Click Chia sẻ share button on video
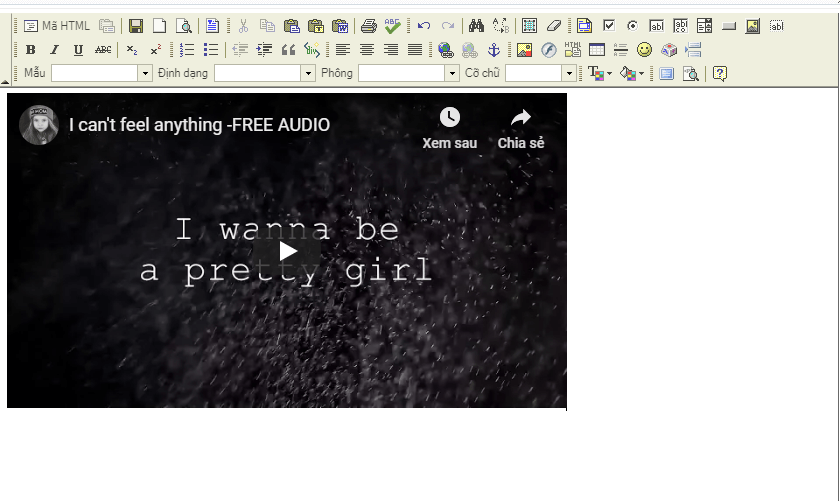Viewport: 840px width, 501px height. 521,129
